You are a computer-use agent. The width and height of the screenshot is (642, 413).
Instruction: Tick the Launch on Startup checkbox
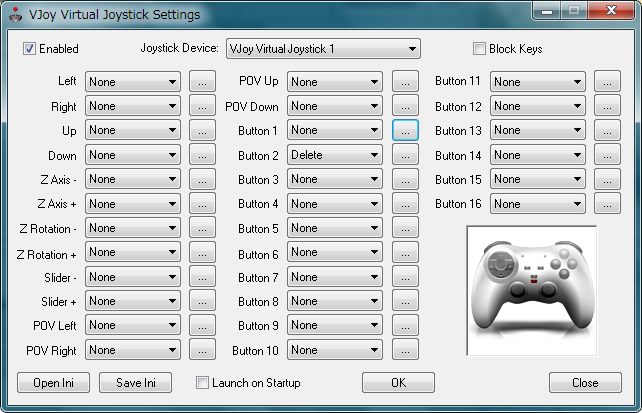202,383
